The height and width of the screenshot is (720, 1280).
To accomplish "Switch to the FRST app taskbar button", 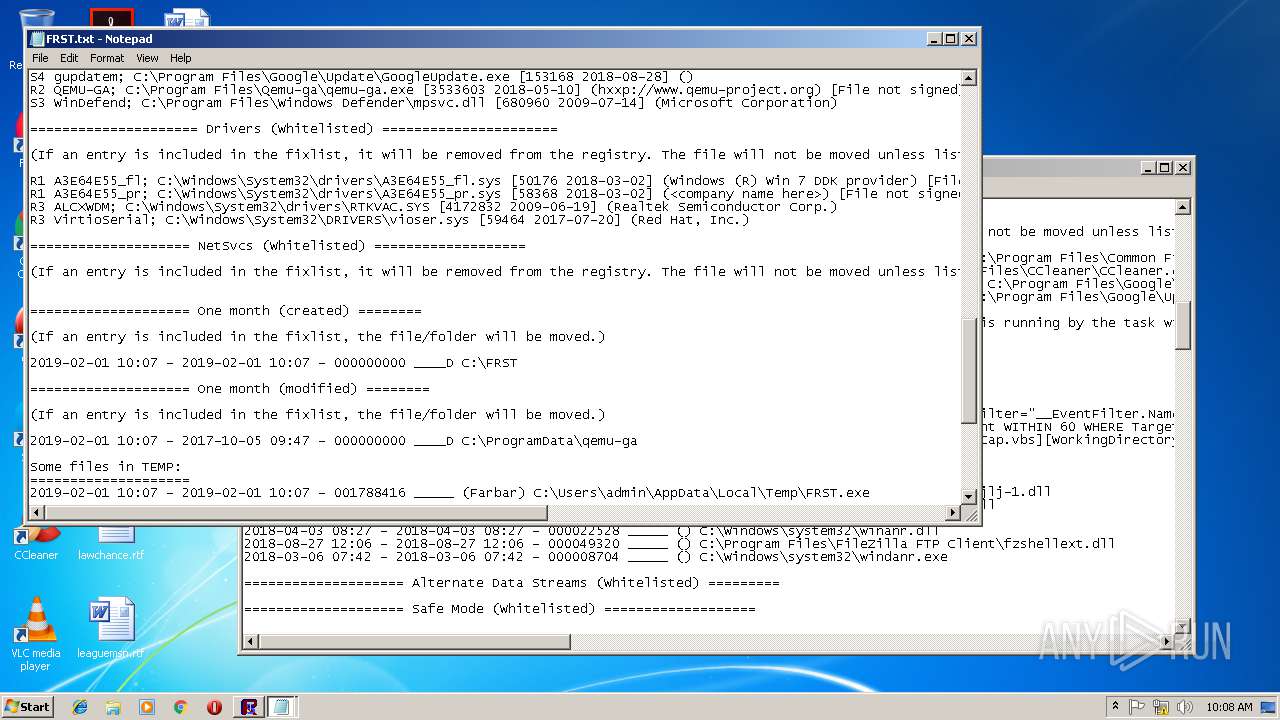I will pyautogui.click(x=249, y=706).
